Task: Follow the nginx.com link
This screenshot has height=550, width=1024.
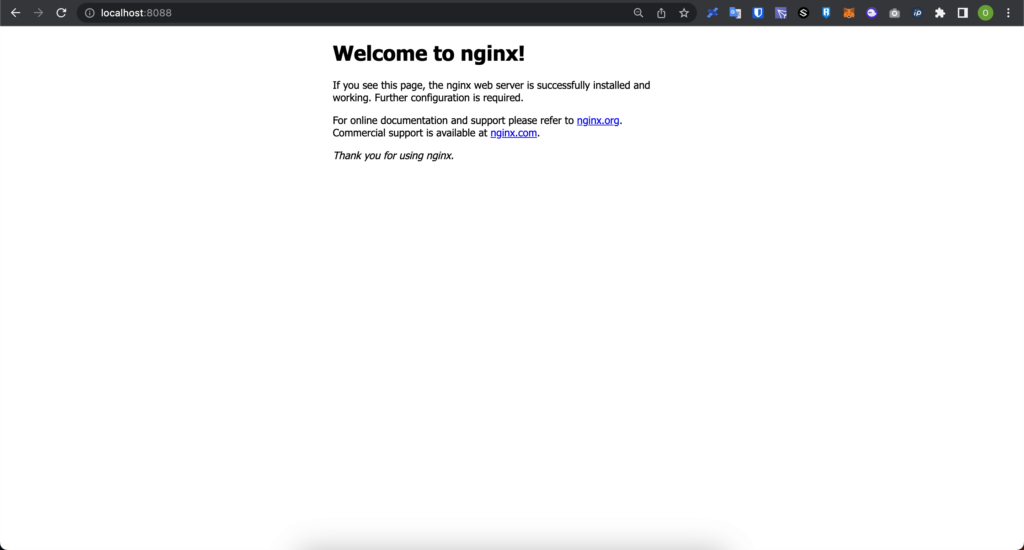Action: pos(513,133)
